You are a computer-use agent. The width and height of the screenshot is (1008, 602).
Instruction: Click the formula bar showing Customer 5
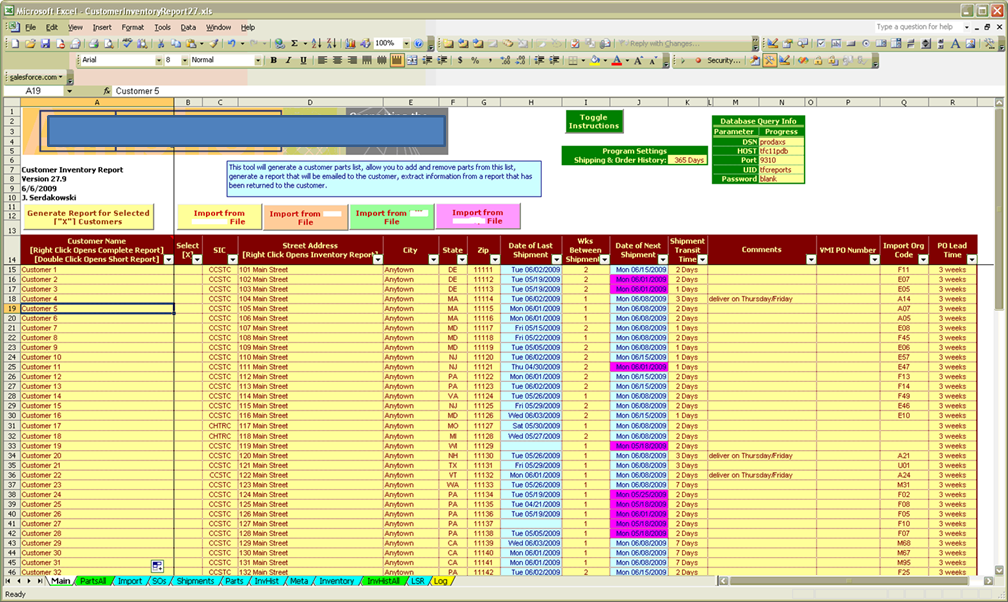pyautogui.click(x=553, y=91)
